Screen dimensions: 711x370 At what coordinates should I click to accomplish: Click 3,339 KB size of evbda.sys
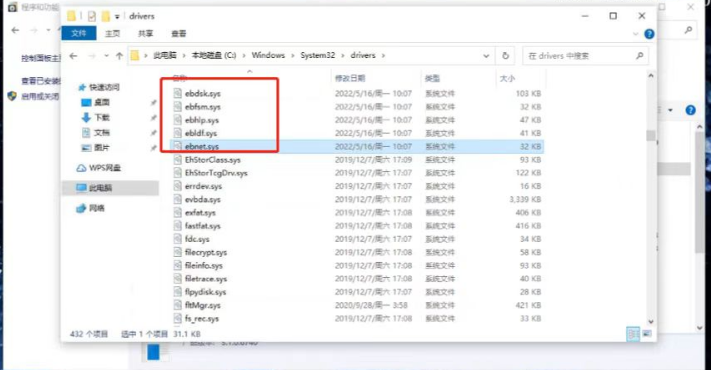point(525,199)
